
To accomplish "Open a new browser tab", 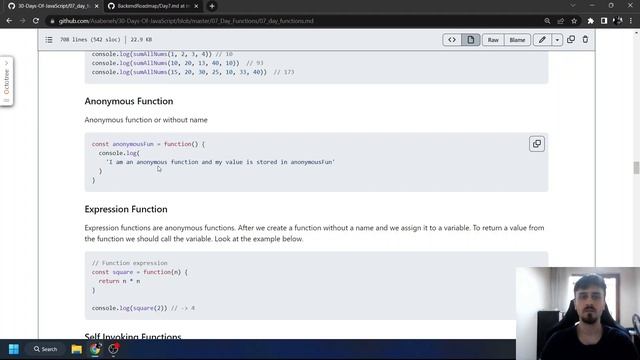I will click(x=212, y=6).
